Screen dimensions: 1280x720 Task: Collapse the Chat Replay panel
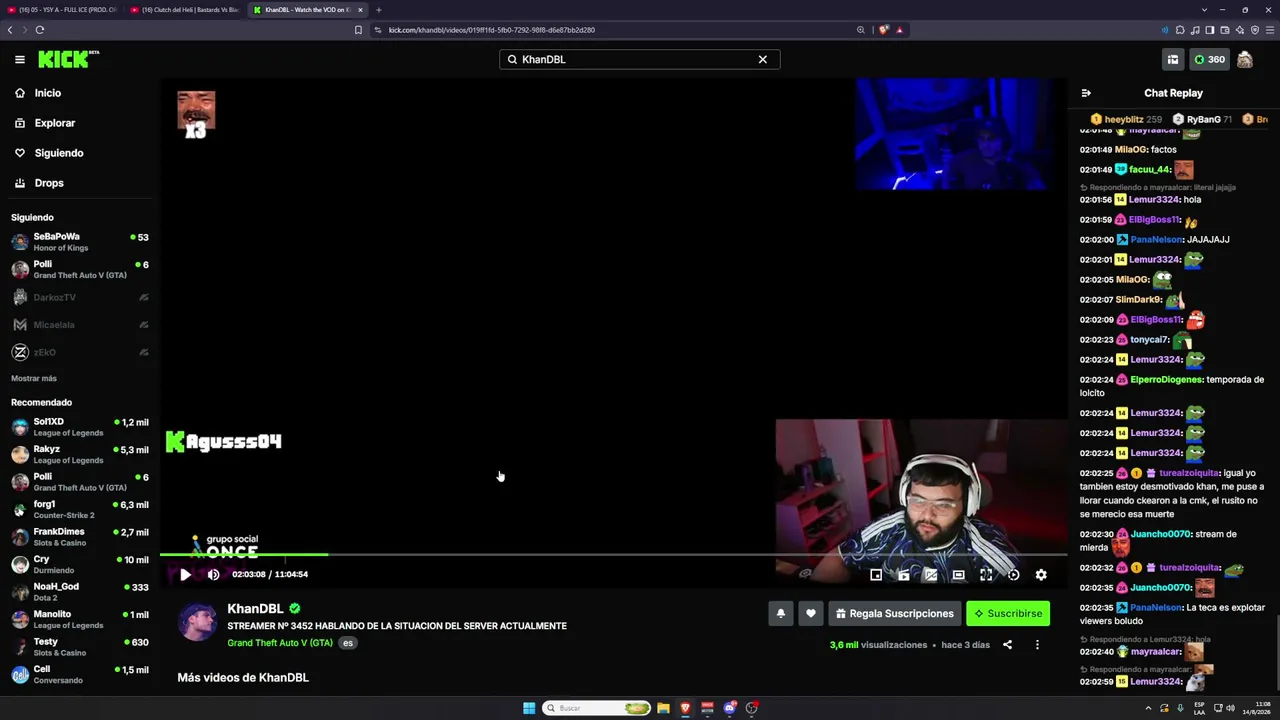point(1086,93)
